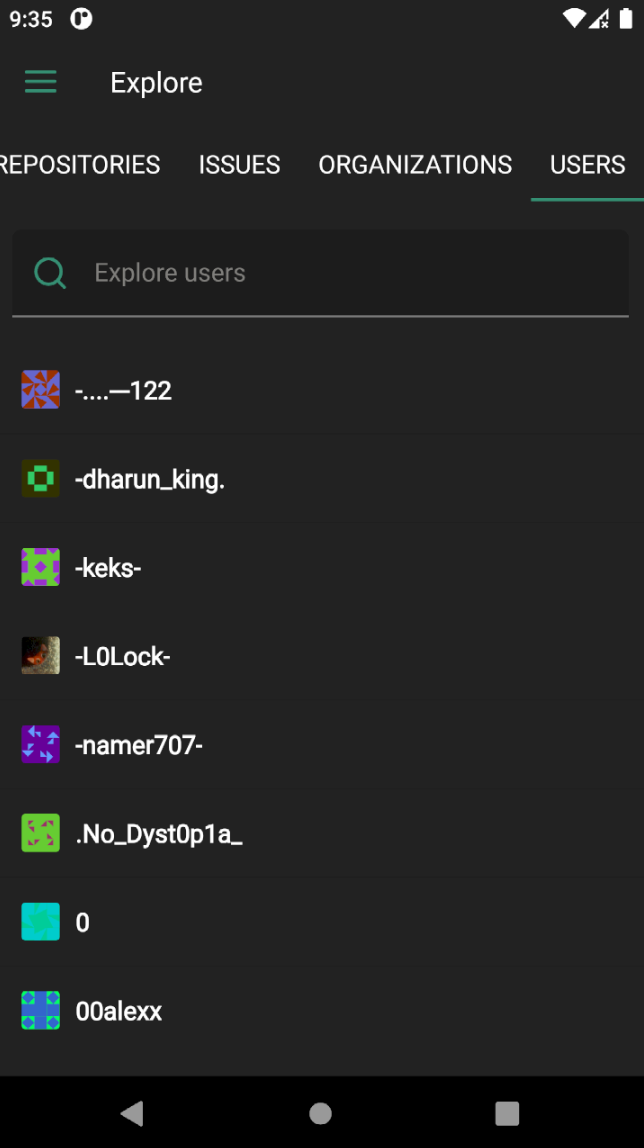Open the recent apps overview

coord(507,1113)
